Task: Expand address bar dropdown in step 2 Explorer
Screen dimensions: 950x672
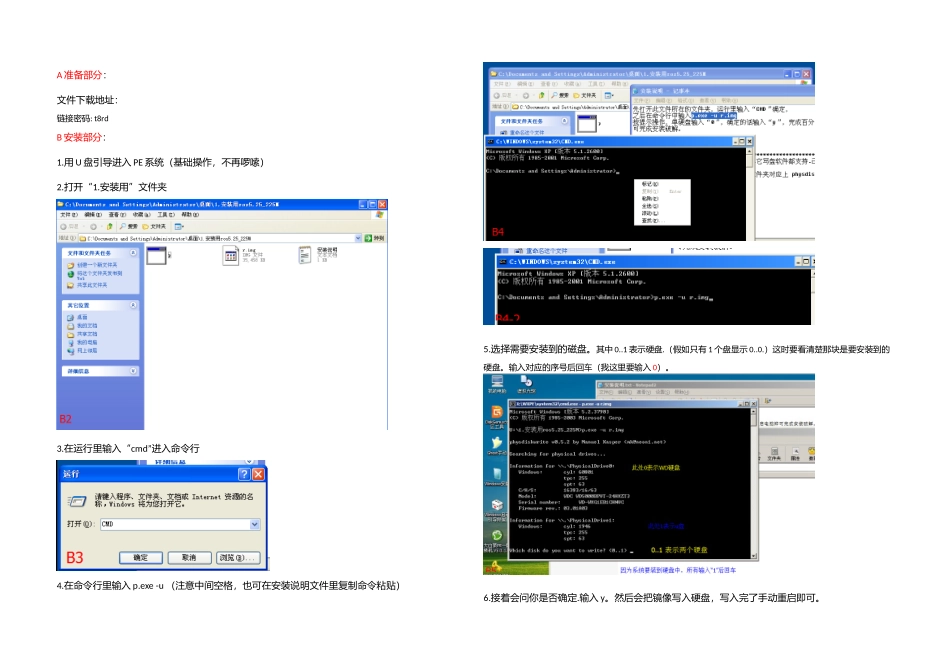Action: (358, 238)
